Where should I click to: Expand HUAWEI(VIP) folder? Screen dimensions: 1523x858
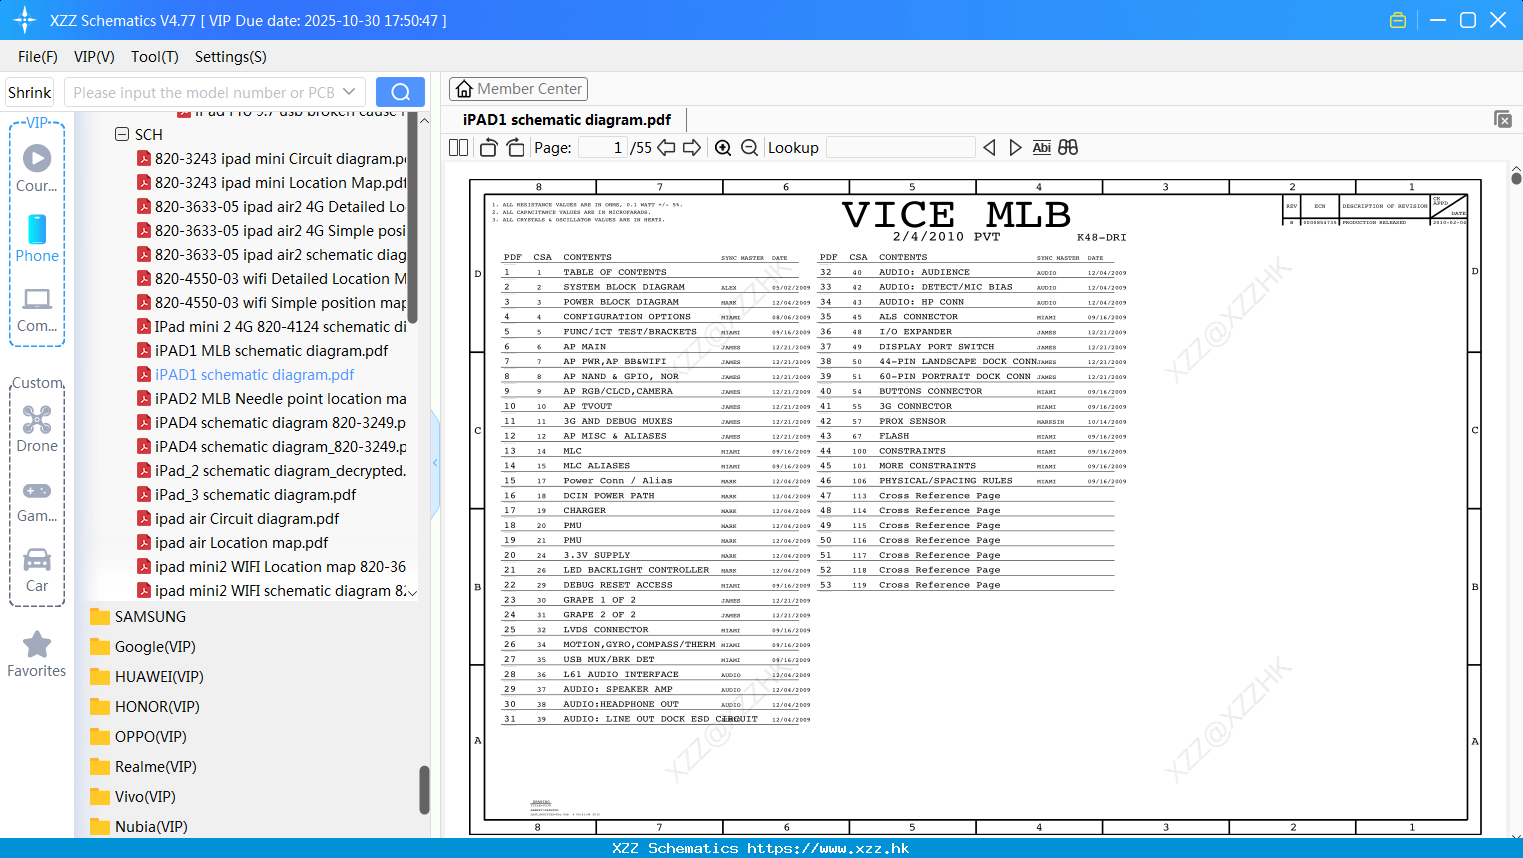point(148,677)
